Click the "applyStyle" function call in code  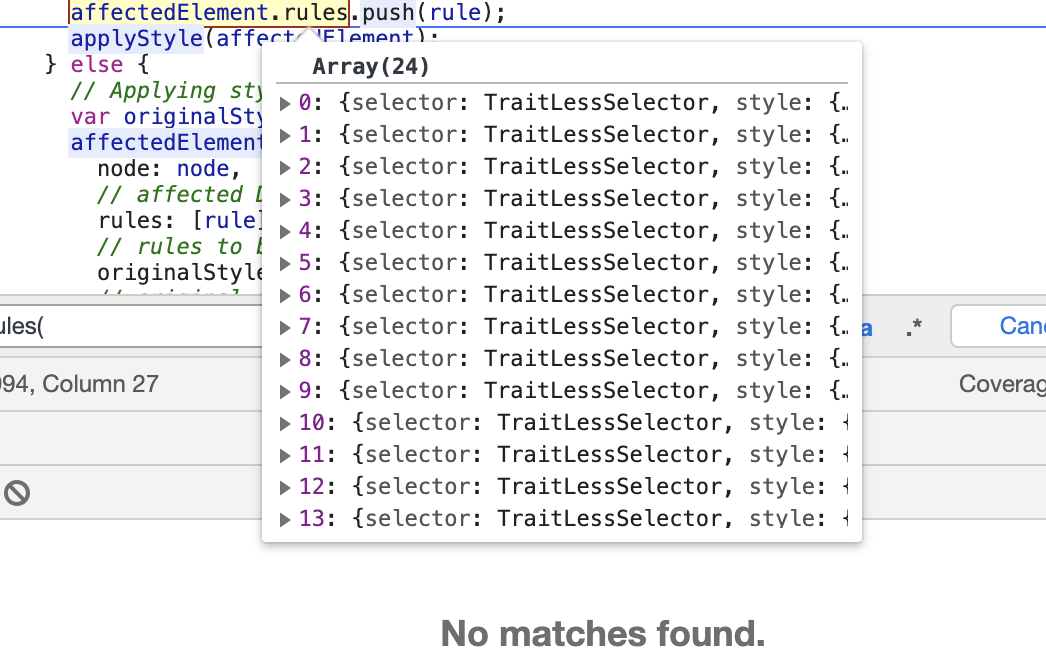pyautogui.click(x=137, y=39)
